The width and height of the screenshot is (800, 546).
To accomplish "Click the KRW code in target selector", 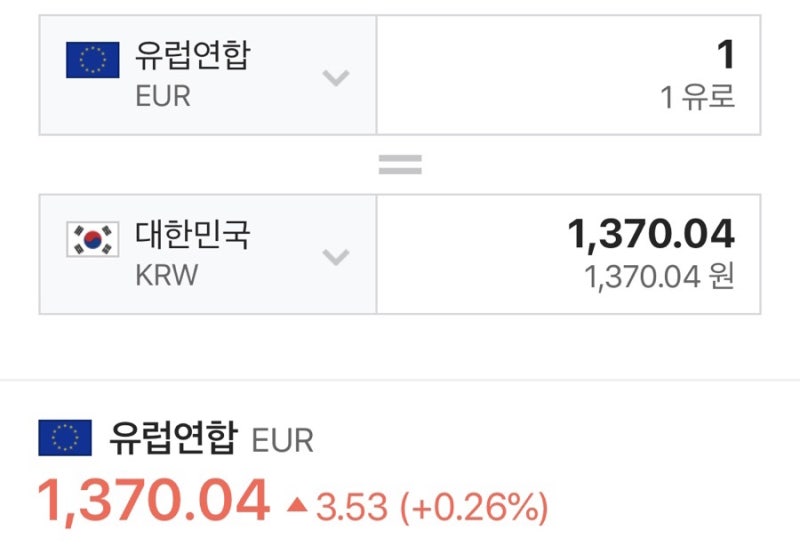I will (x=166, y=275).
